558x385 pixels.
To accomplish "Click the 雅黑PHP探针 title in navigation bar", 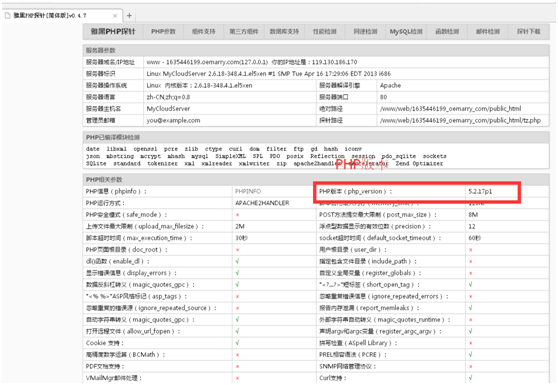I will pyautogui.click(x=113, y=32).
